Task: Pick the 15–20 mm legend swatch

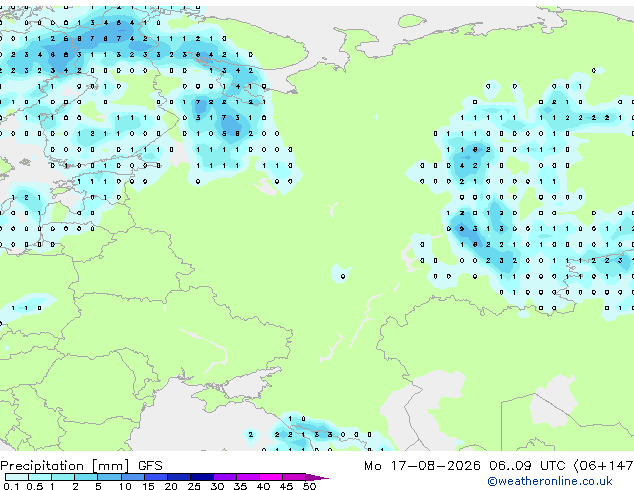Action: 155,477
